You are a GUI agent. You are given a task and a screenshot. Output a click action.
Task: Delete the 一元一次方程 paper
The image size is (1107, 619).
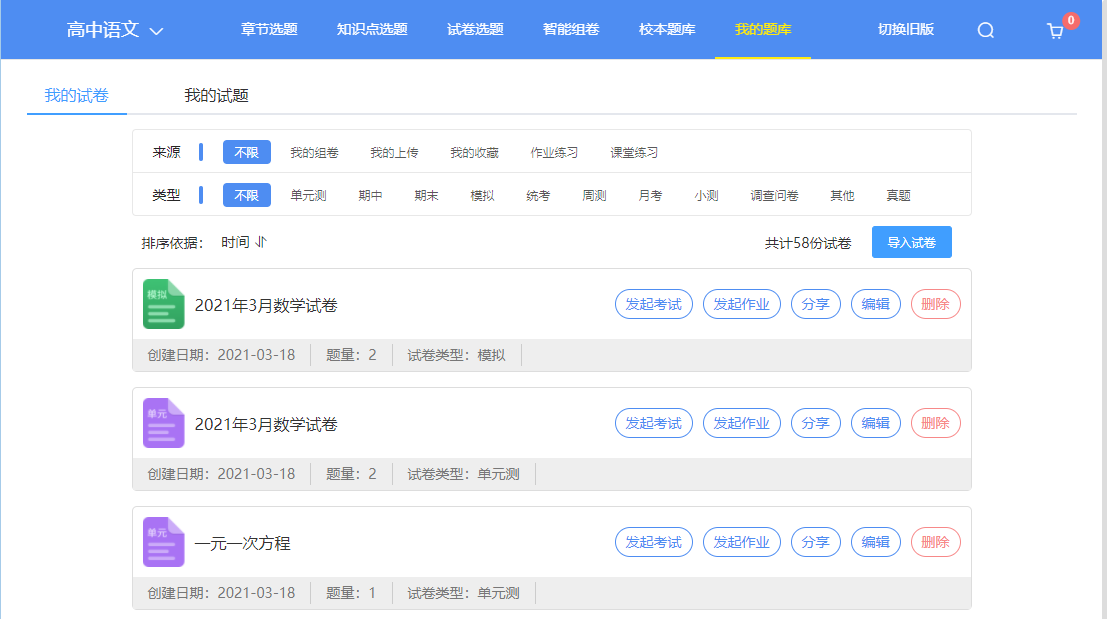pyautogui.click(x=935, y=542)
